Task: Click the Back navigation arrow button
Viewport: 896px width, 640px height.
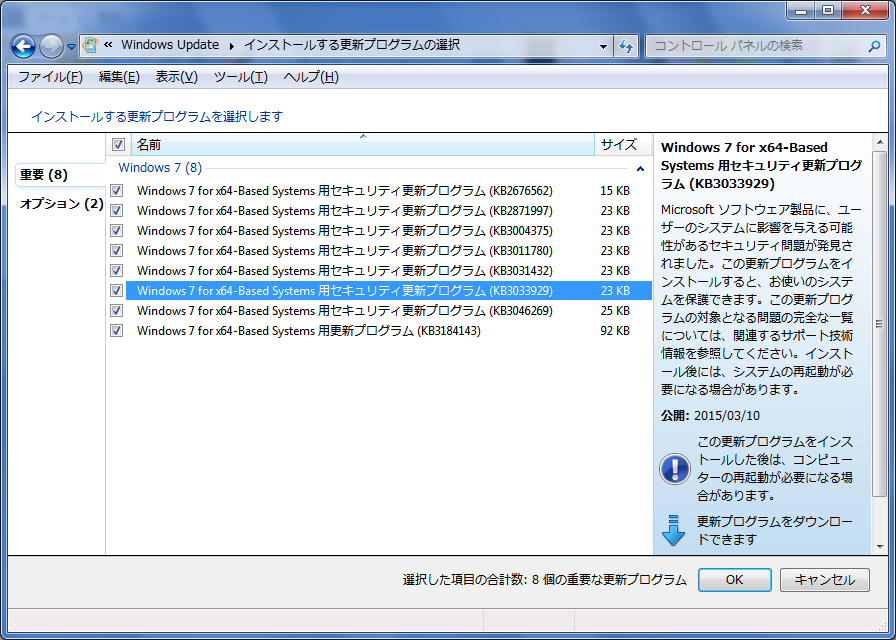Action: 23,46
